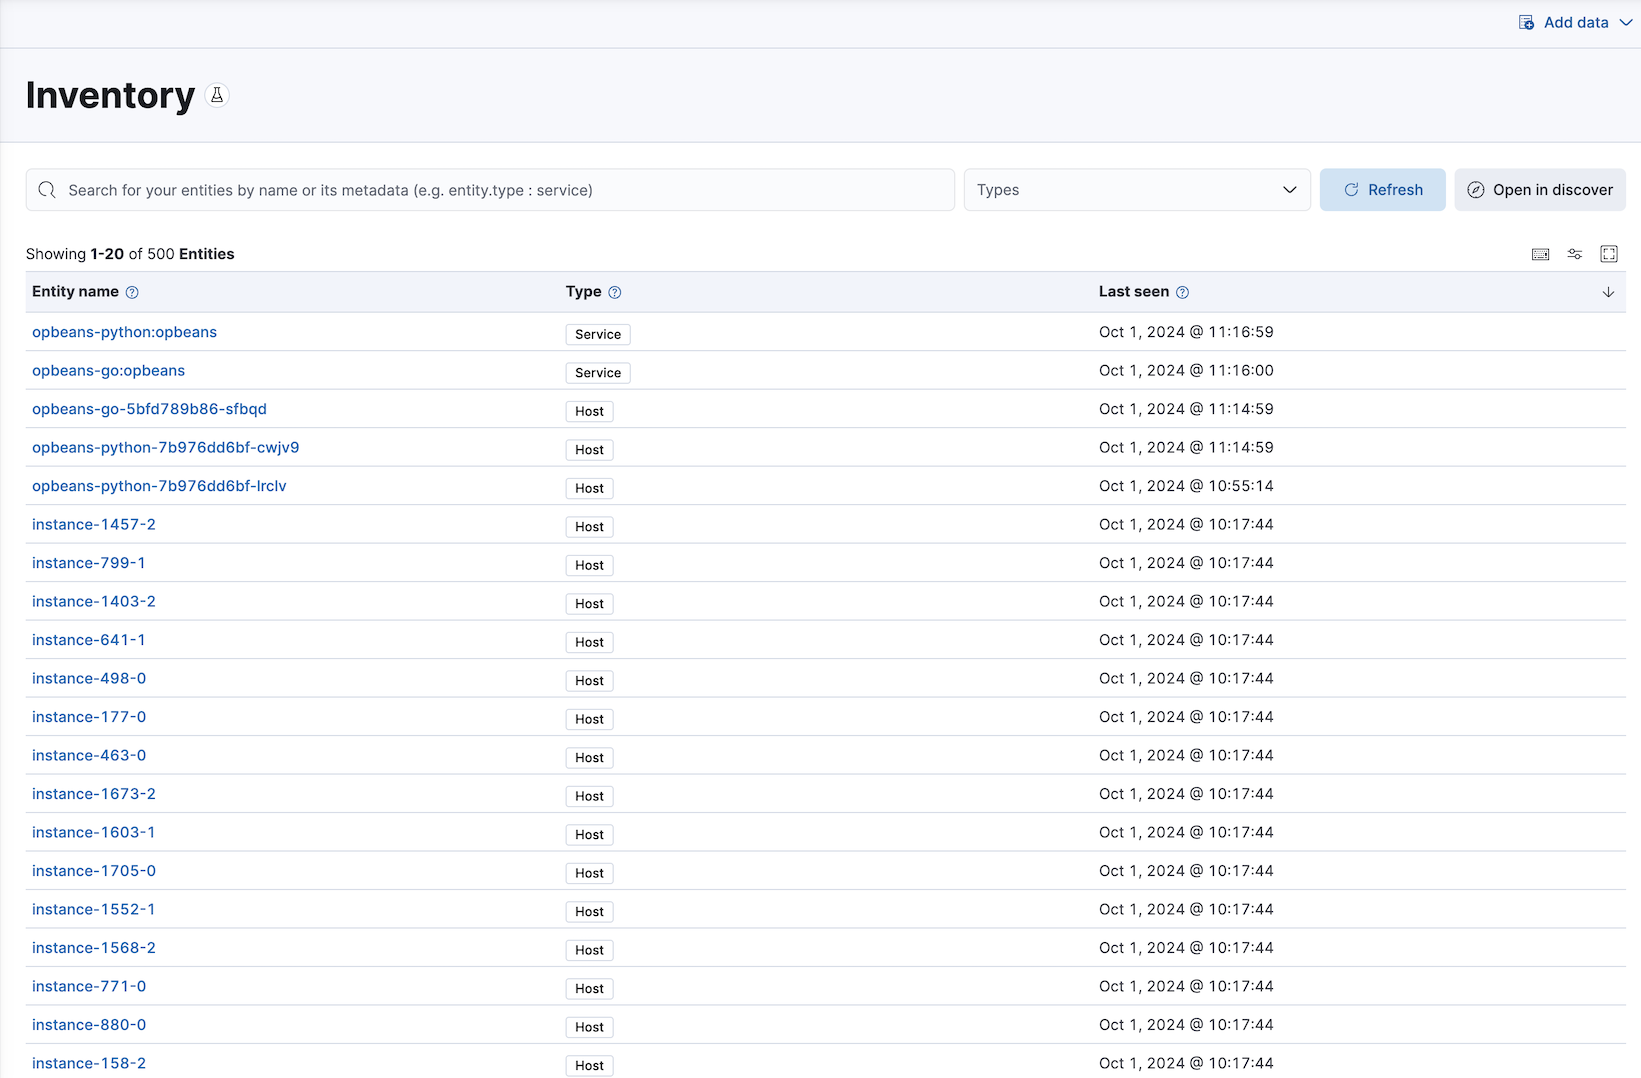1641x1078 pixels.
Task: Open the display density options icon above the table
Action: click(x=1540, y=253)
